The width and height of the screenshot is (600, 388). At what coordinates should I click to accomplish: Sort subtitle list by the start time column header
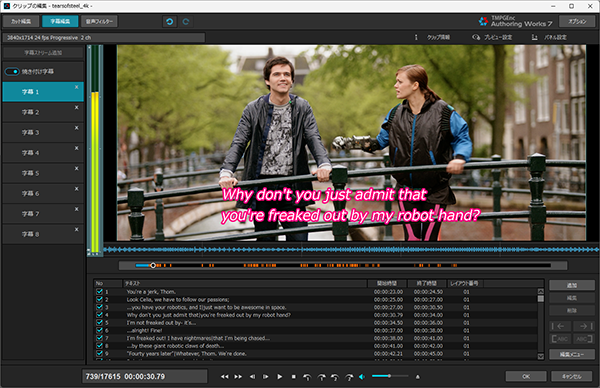[x=386, y=284]
